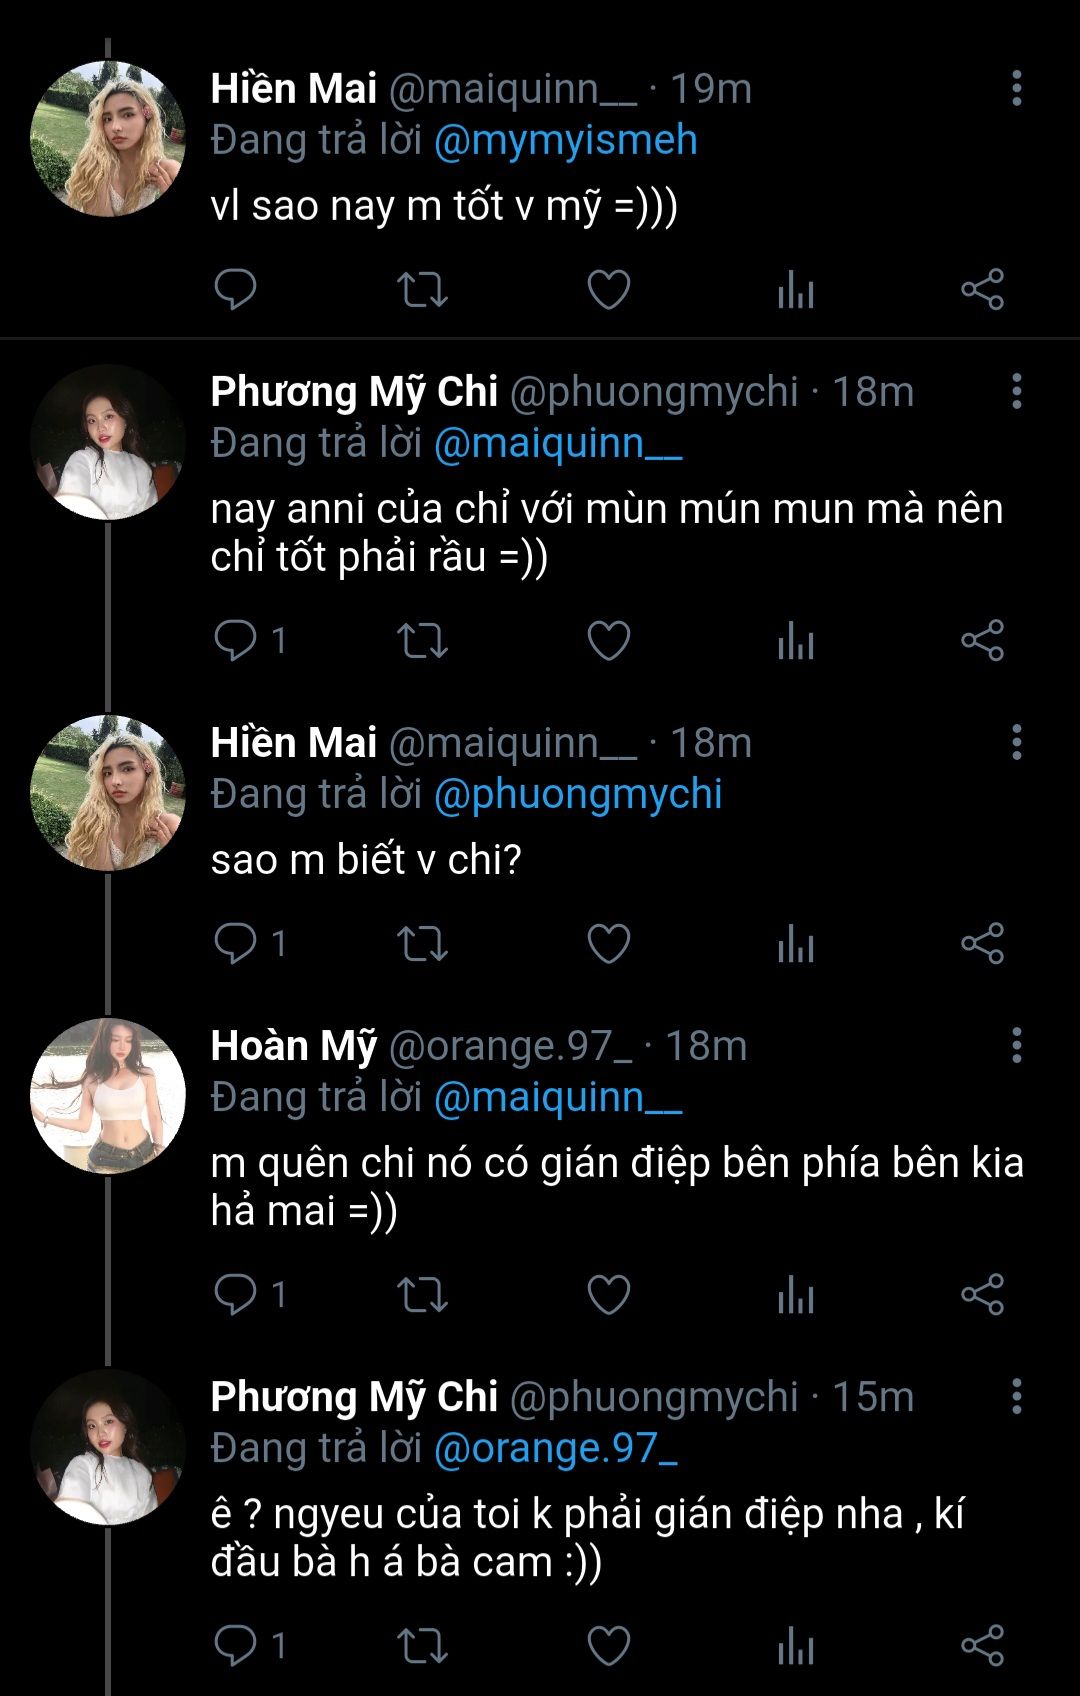Retweet the "sao m biết v chi?" tweet

coord(422,944)
